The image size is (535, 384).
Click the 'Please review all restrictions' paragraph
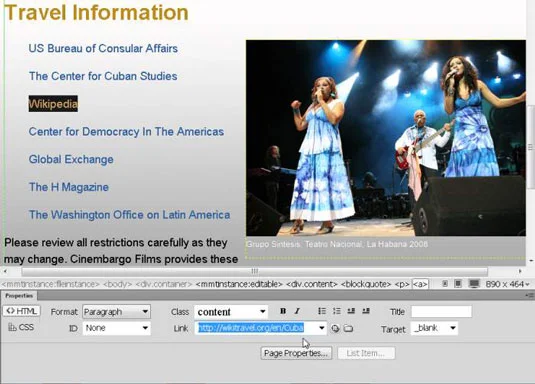(121, 251)
